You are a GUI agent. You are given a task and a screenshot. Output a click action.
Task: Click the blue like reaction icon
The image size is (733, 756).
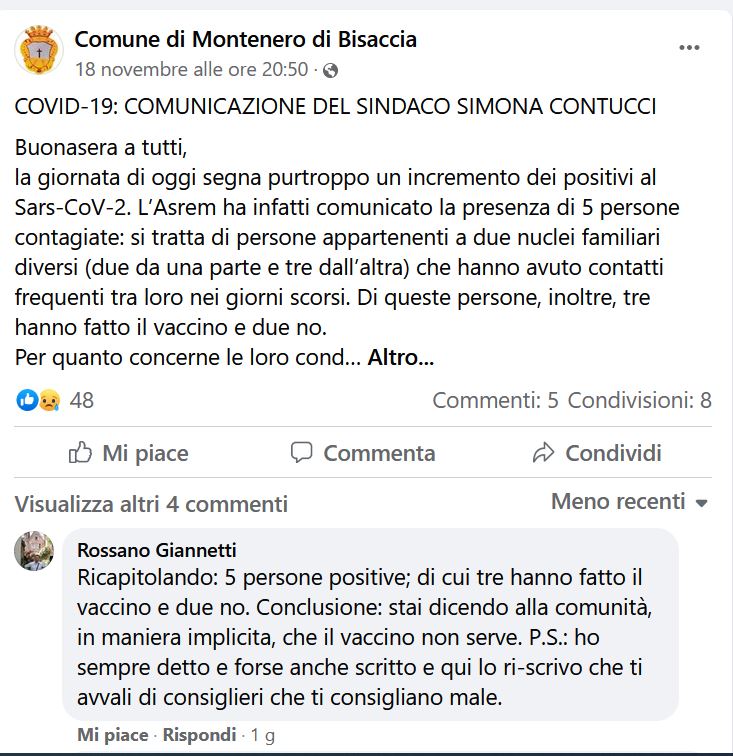[27, 400]
